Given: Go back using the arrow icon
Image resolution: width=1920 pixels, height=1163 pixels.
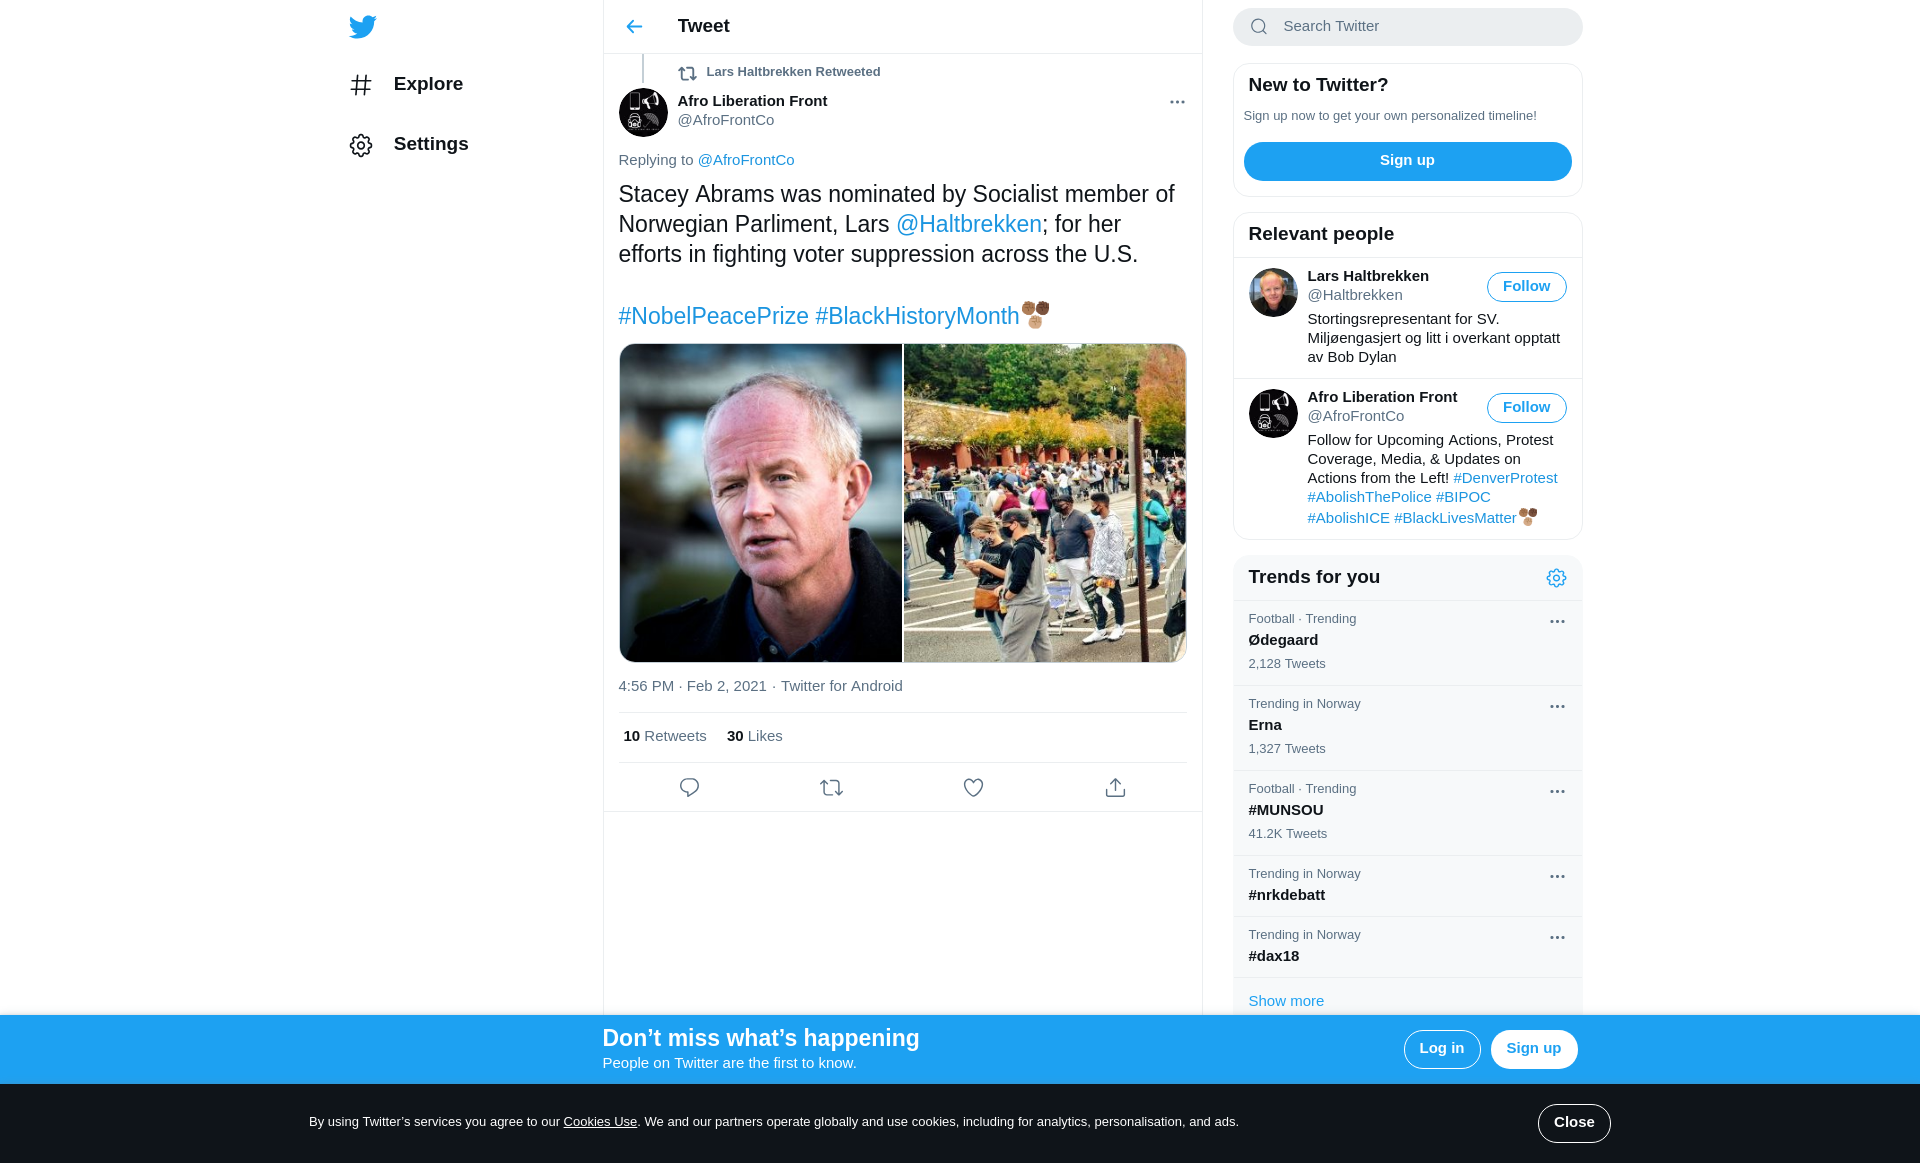Looking at the screenshot, I should point(634,27).
